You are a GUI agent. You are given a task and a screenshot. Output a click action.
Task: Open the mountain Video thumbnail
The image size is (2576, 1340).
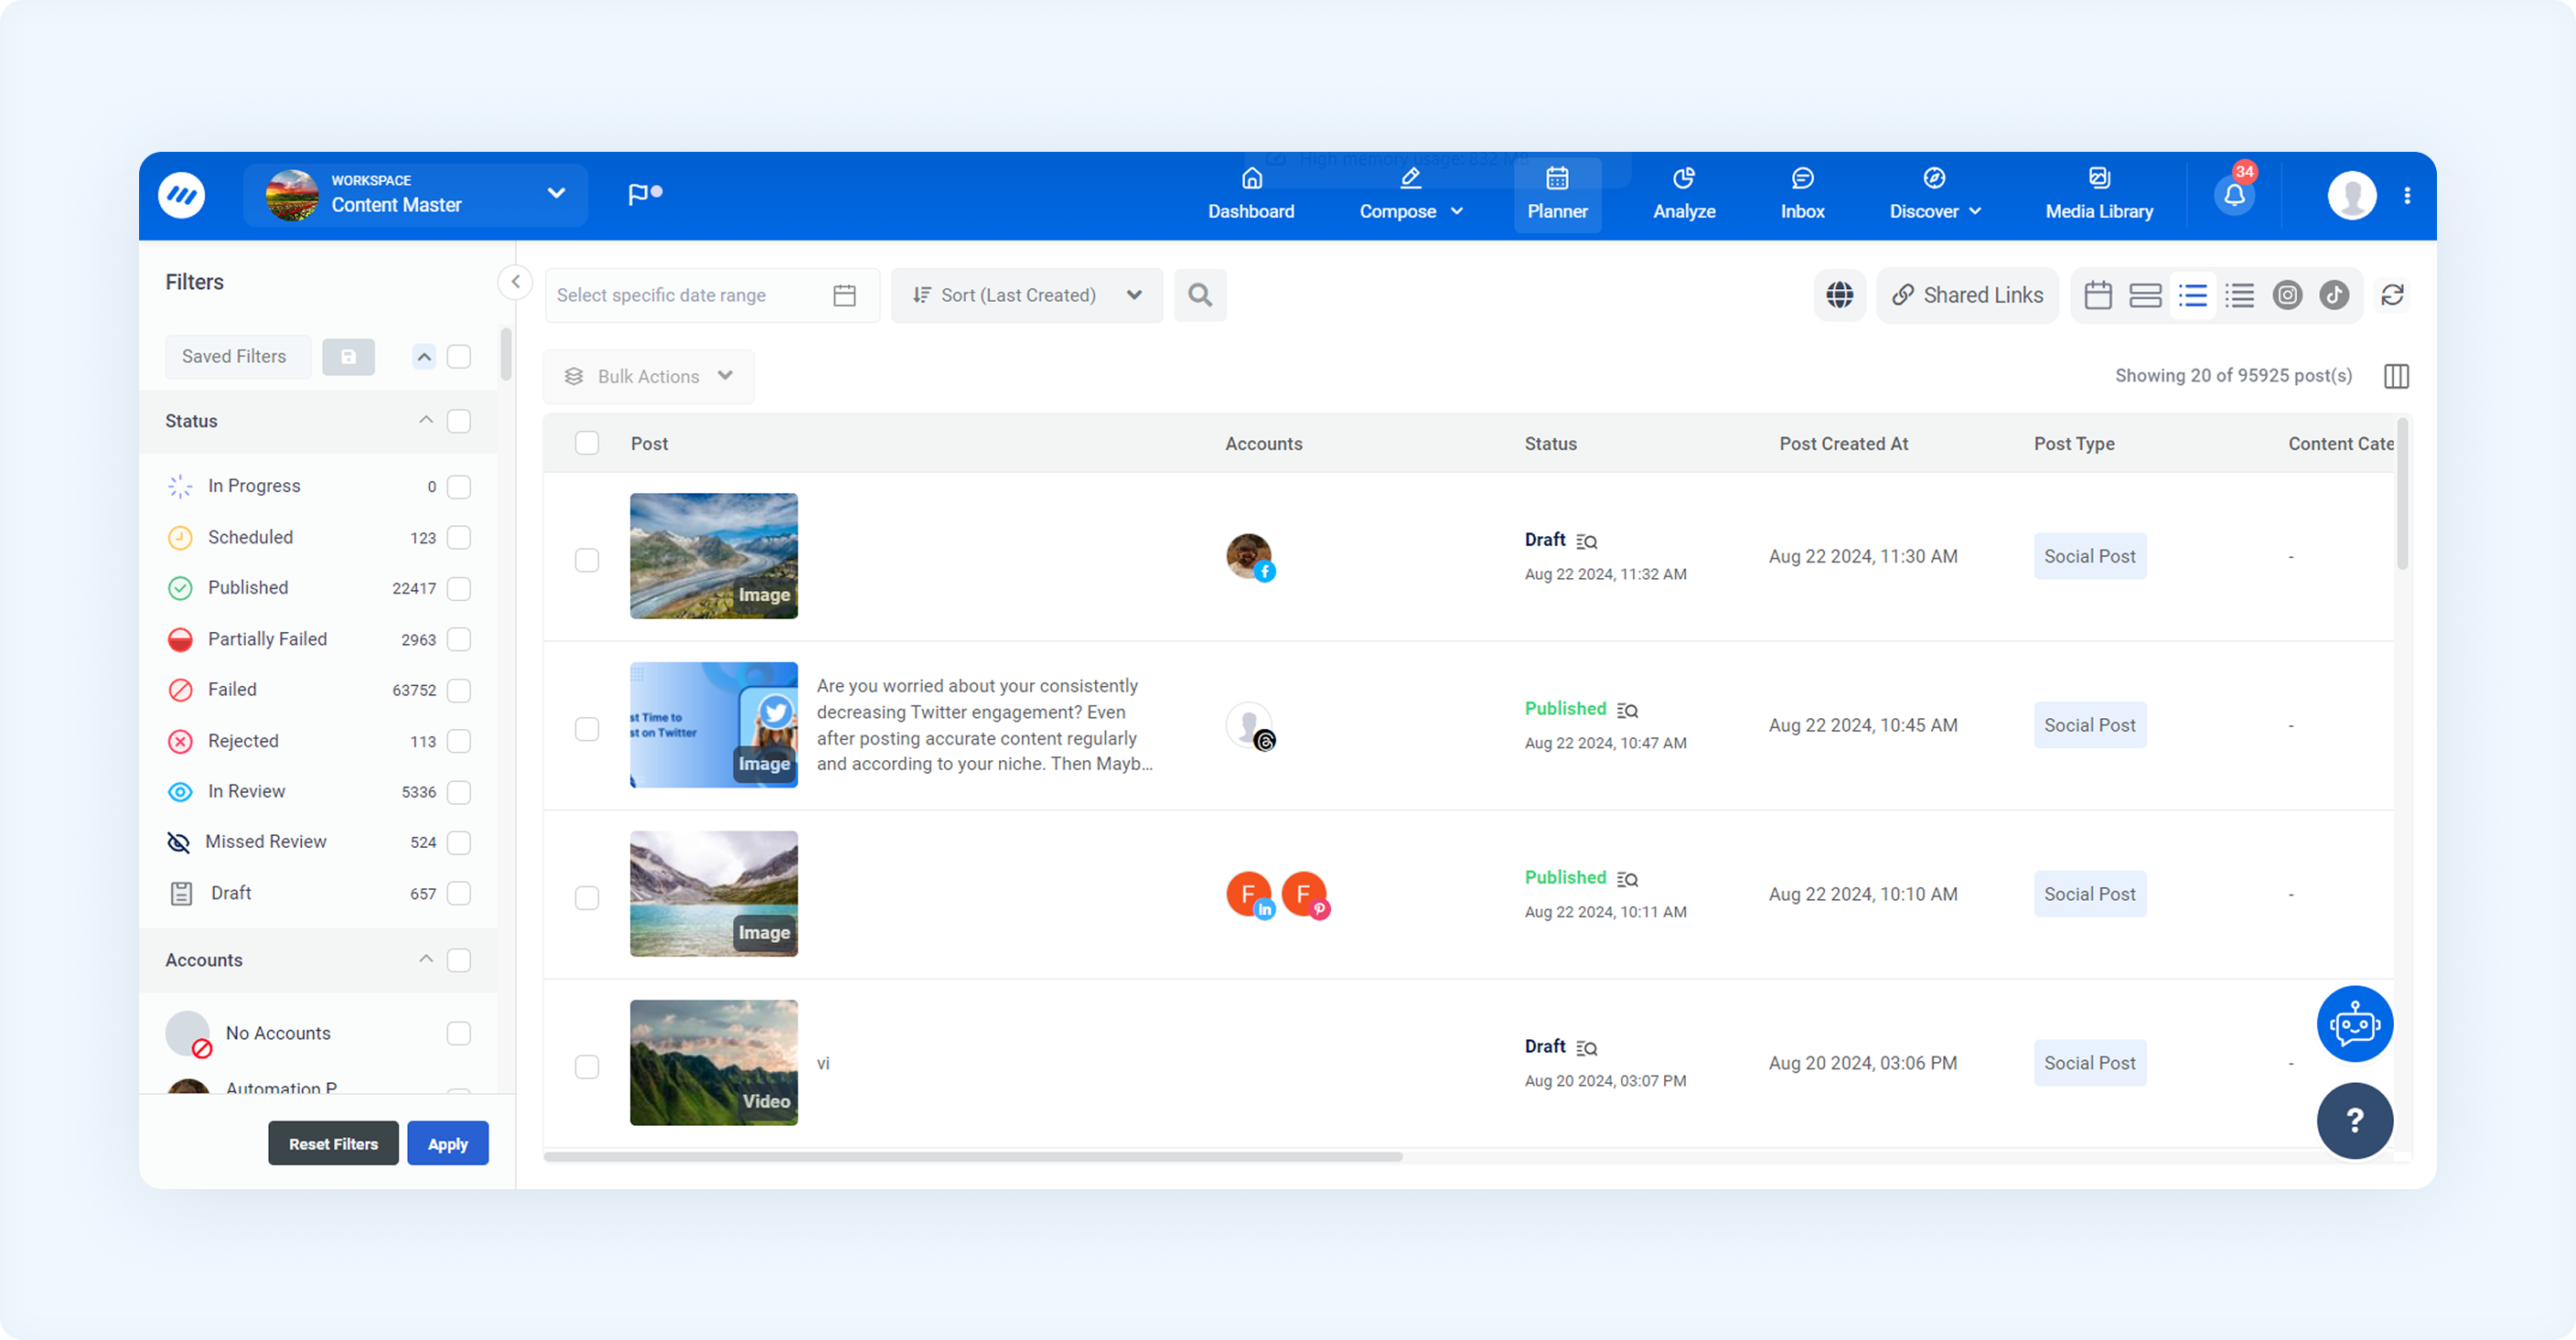tap(713, 1063)
